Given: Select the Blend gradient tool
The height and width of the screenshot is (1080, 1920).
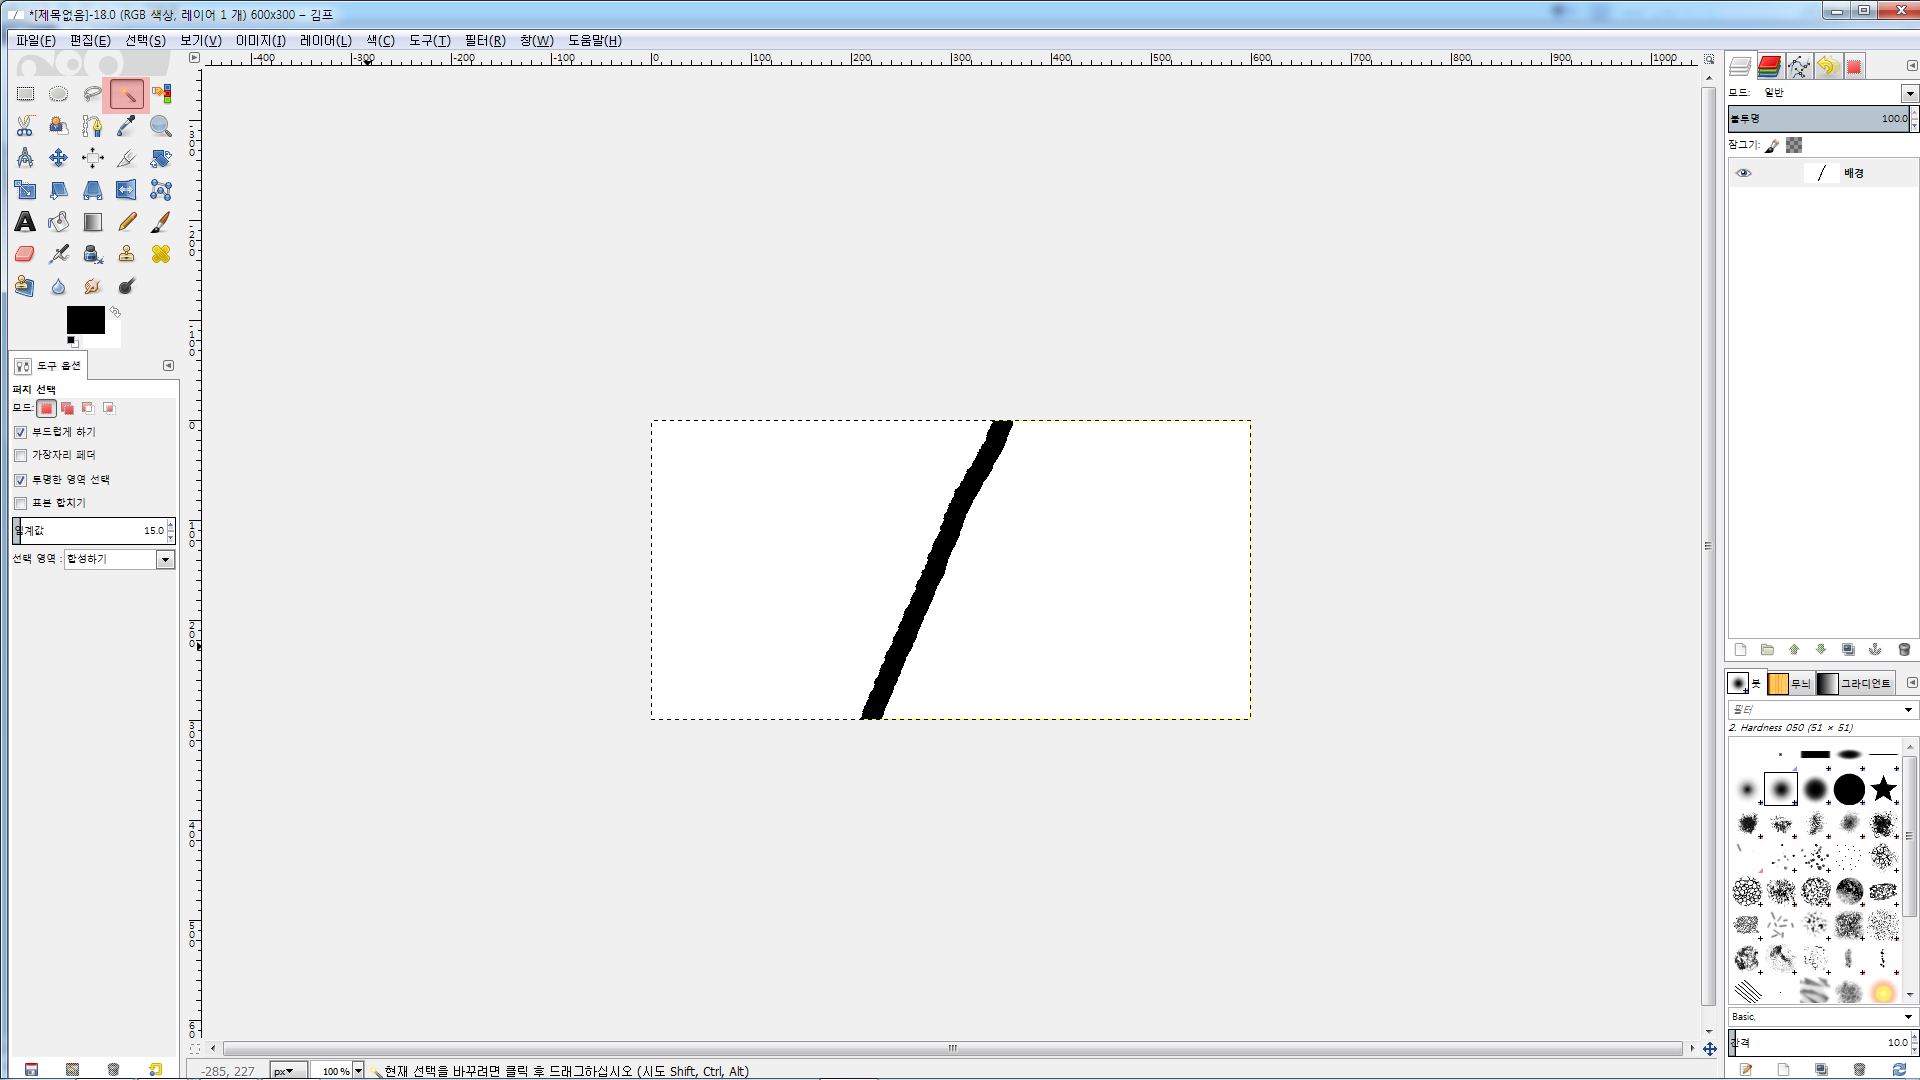Looking at the screenshot, I should (93, 222).
